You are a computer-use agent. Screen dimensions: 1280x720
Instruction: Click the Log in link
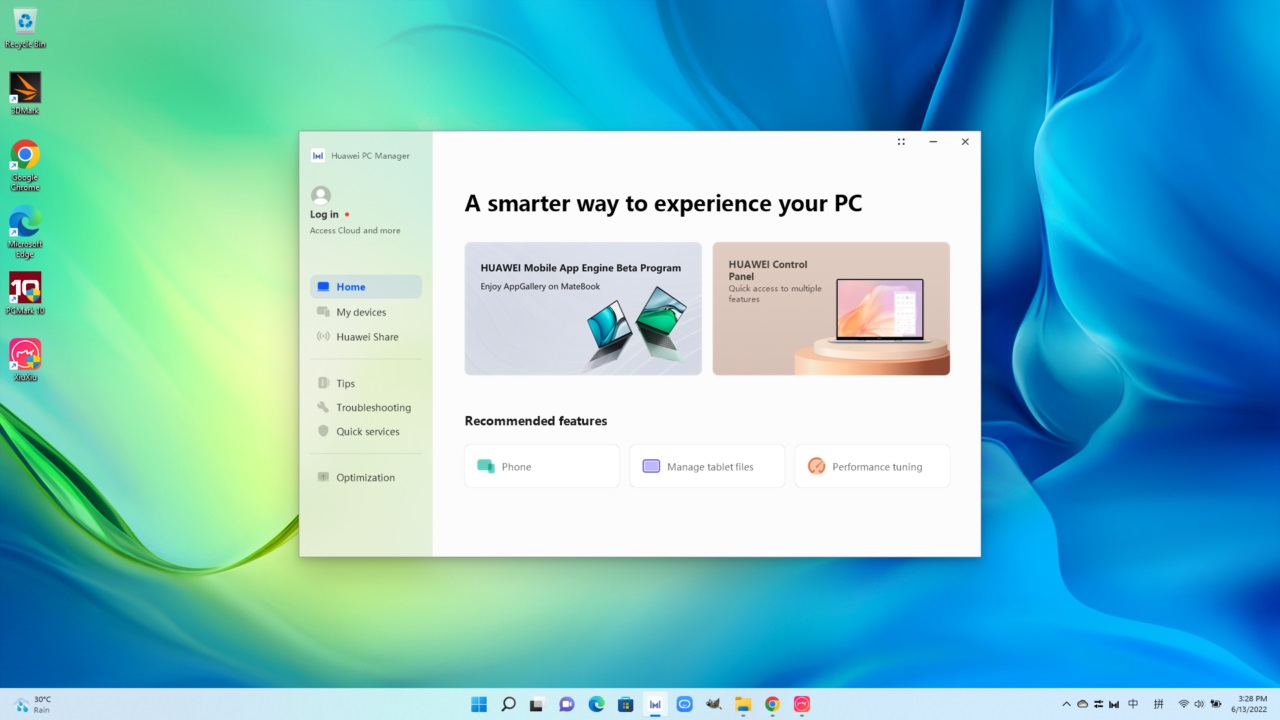pos(324,214)
